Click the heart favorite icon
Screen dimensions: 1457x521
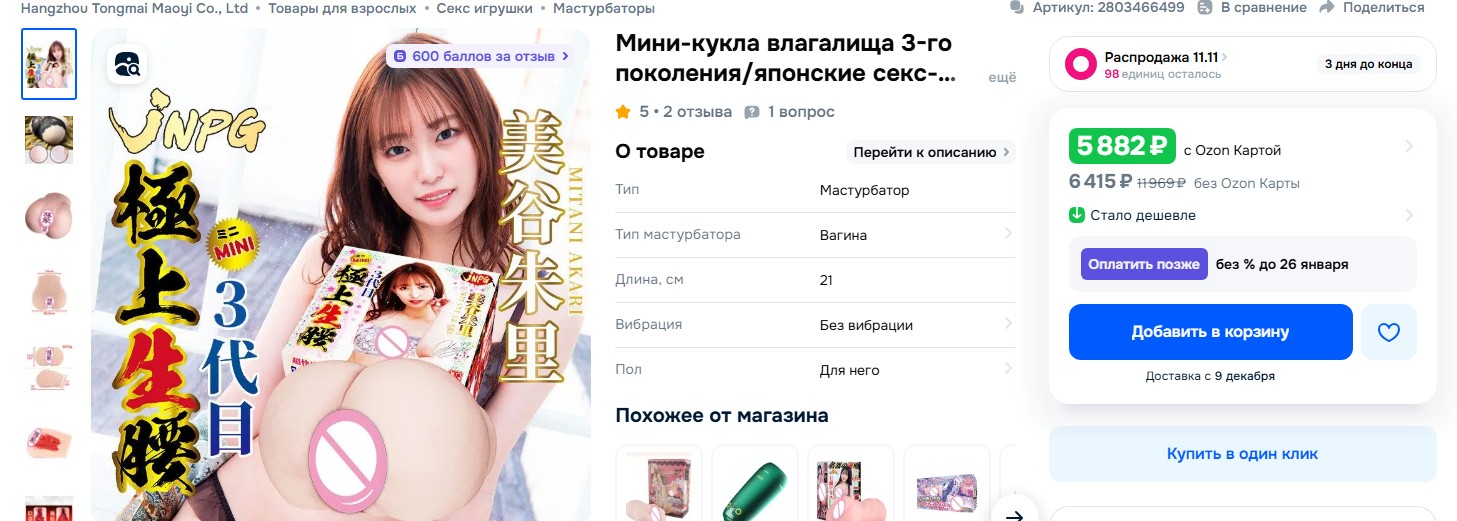click(x=1388, y=332)
